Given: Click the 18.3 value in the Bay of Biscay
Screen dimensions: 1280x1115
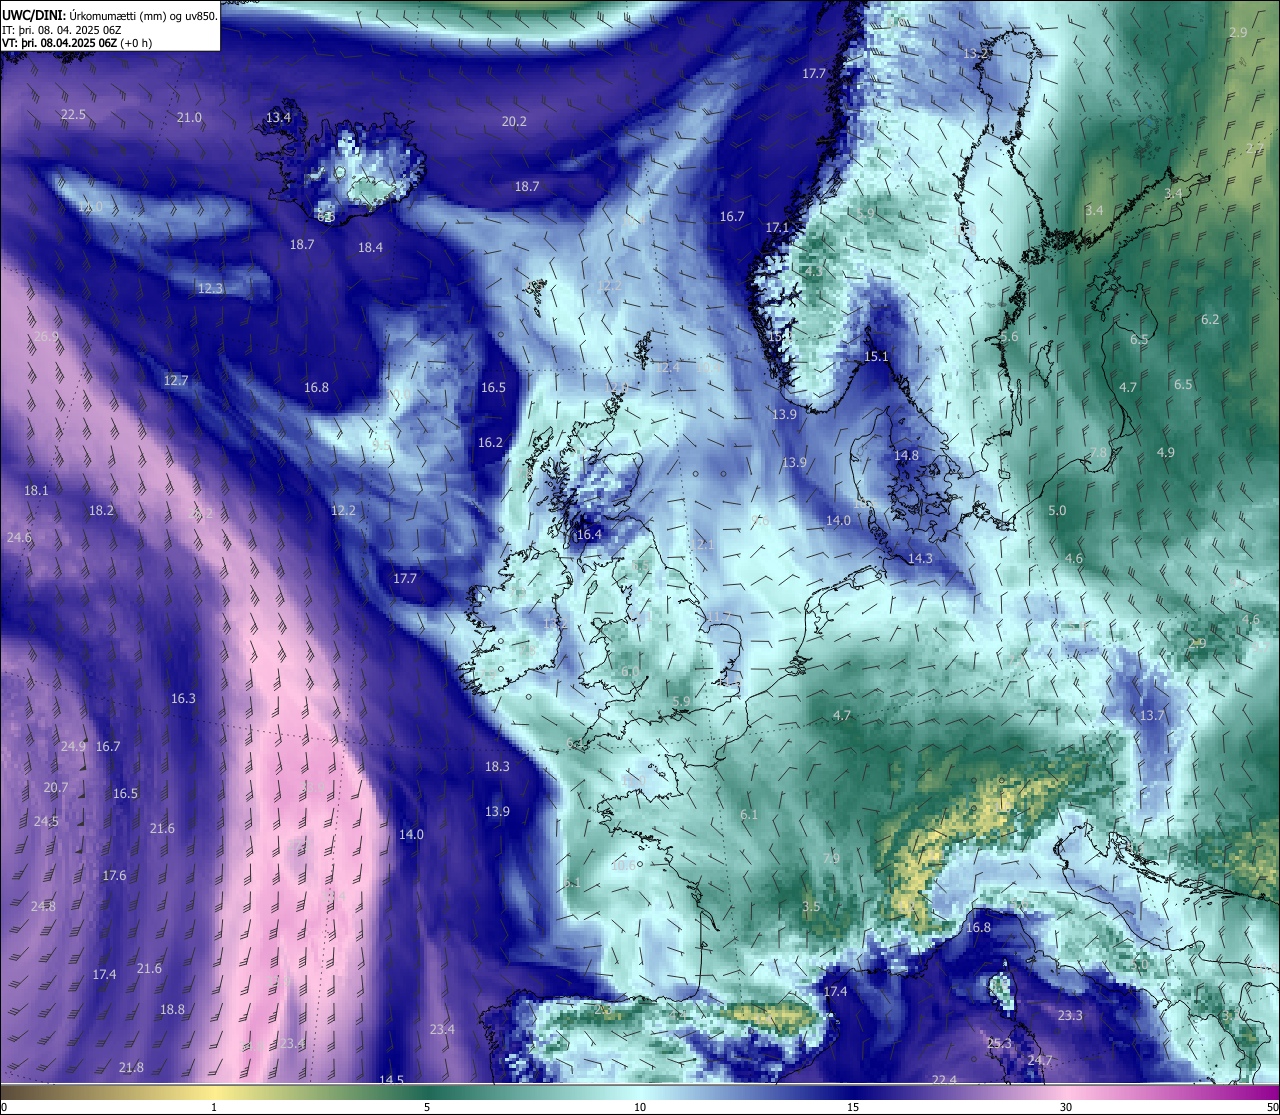Looking at the screenshot, I should (497, 767).
